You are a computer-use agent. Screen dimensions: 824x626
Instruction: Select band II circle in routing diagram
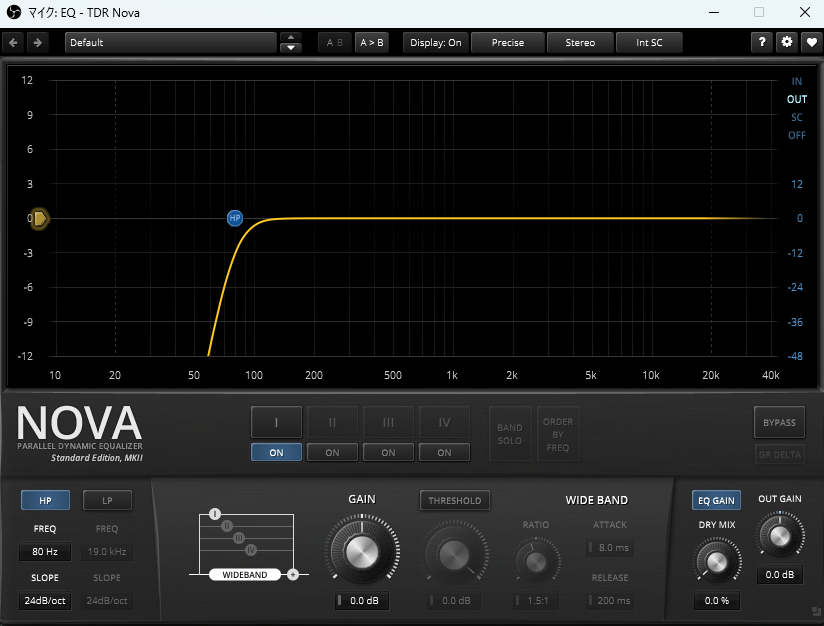[x=227, y=526]
